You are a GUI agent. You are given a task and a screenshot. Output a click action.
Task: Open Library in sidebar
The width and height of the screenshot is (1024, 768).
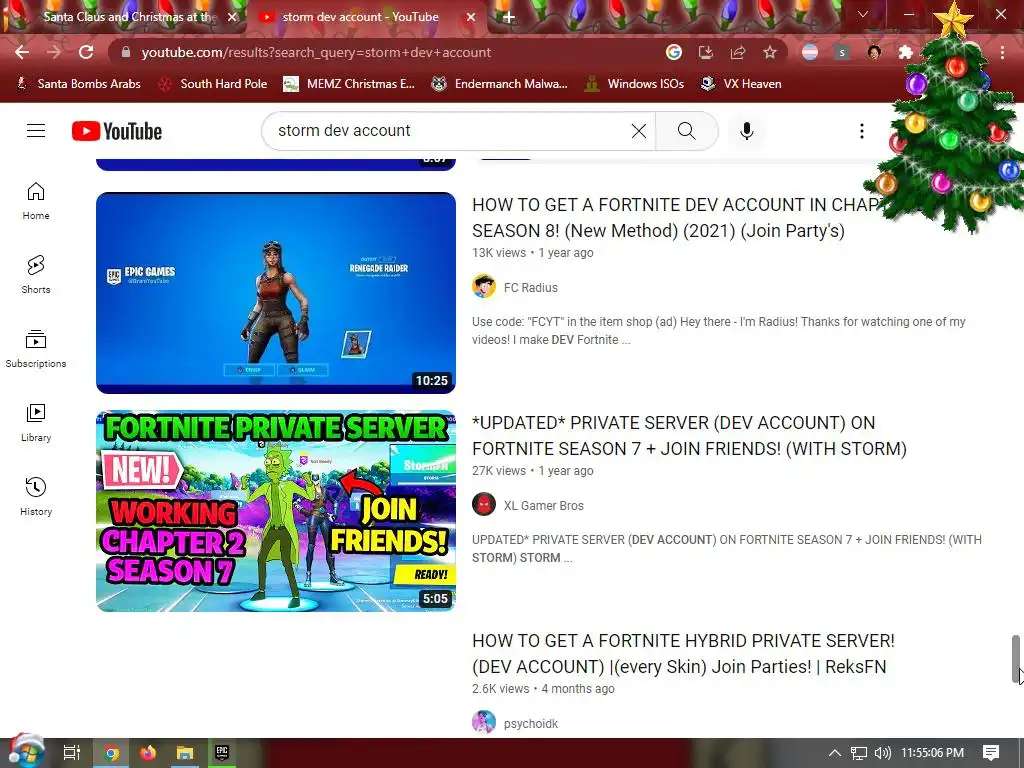coord(36,423)
